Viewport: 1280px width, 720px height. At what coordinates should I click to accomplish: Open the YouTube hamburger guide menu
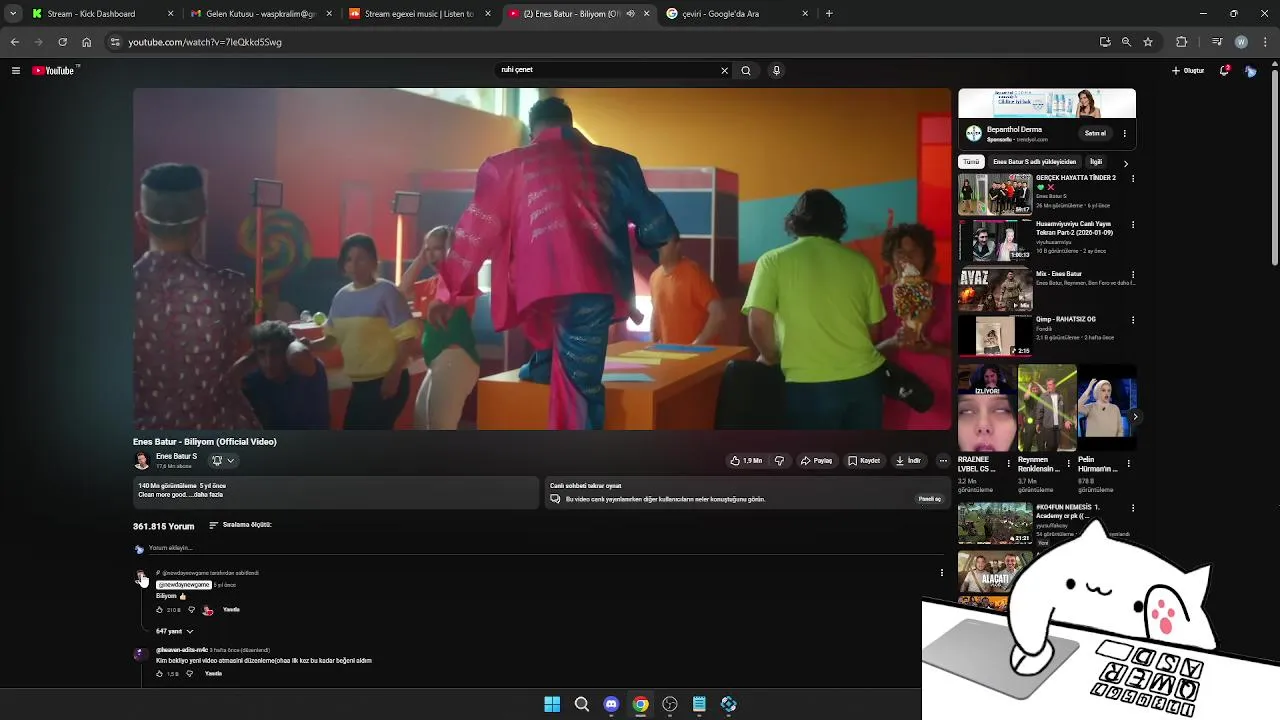click(x=15, y=71)
